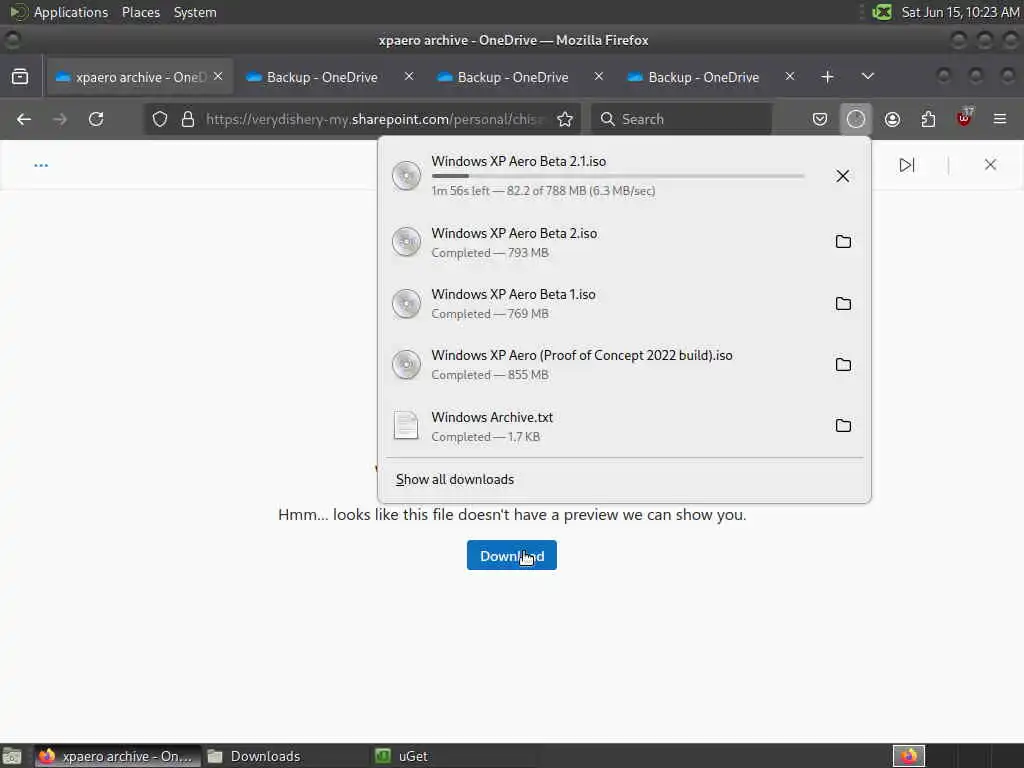Click the uBlock Origin extension icon

pos(964,118)
